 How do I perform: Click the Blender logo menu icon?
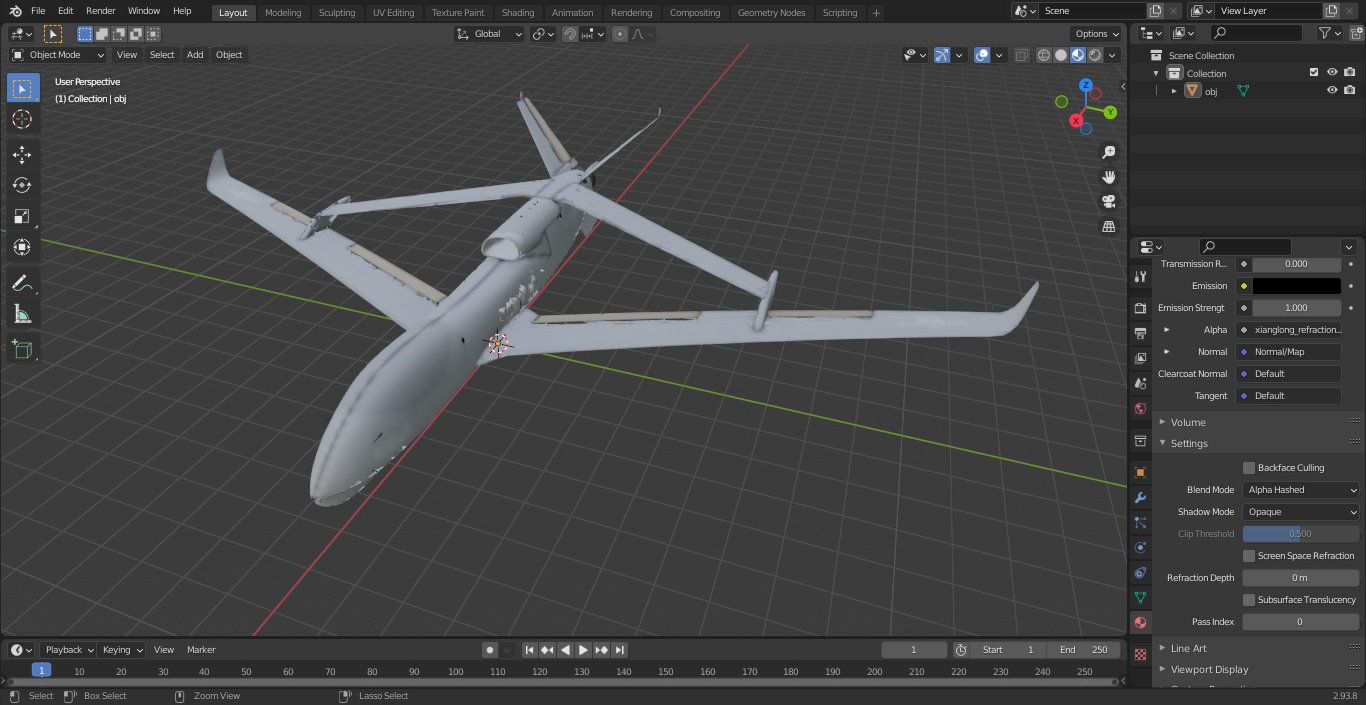15,11
